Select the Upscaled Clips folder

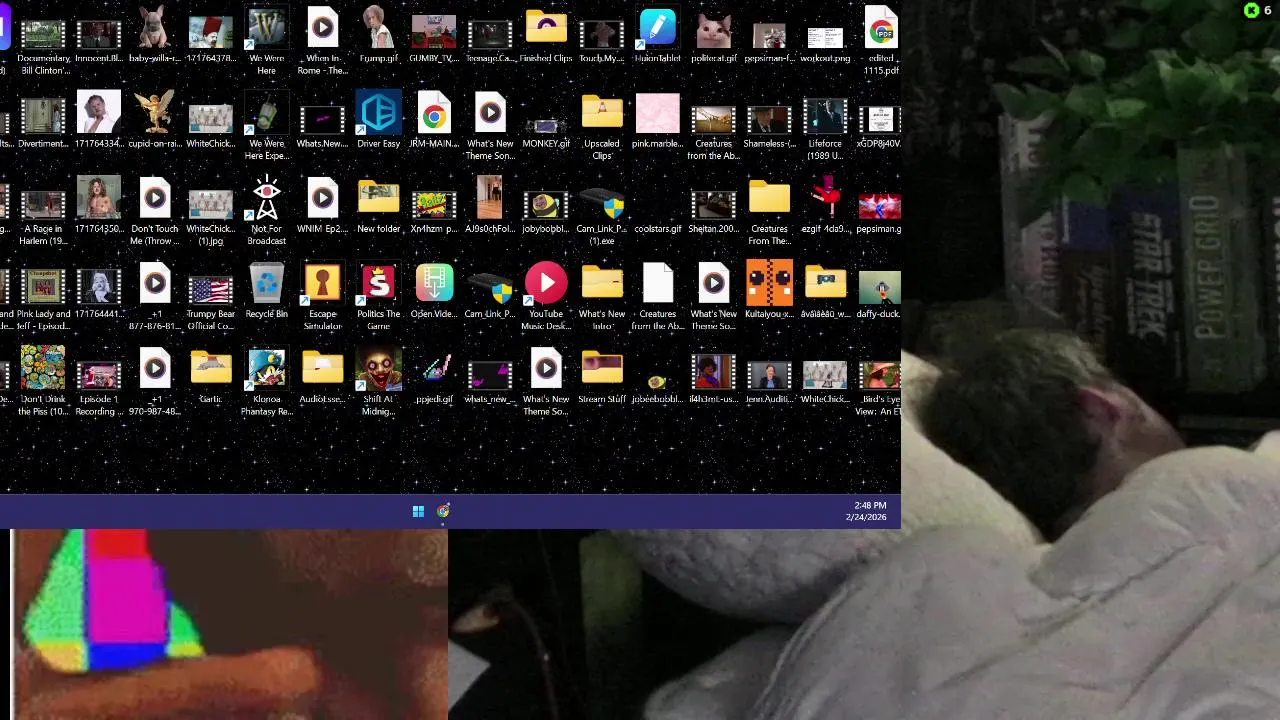click(602, 128)
